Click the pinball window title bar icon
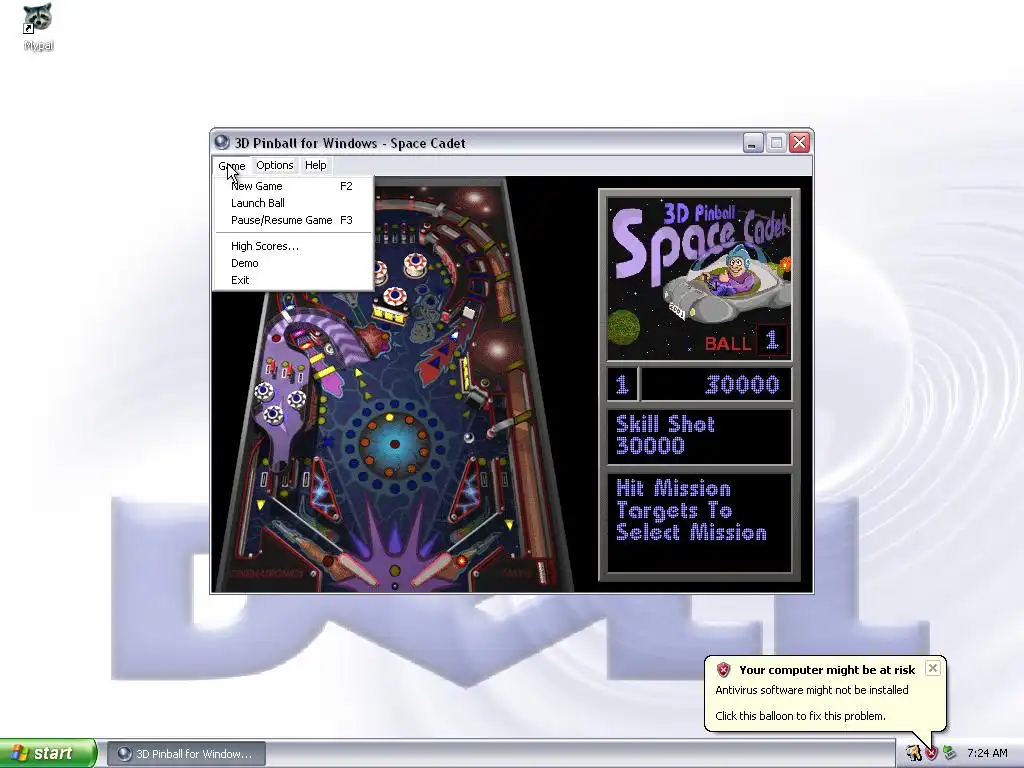The height and width of the screenshot is (768, 1024). click(x=222, y=142)
